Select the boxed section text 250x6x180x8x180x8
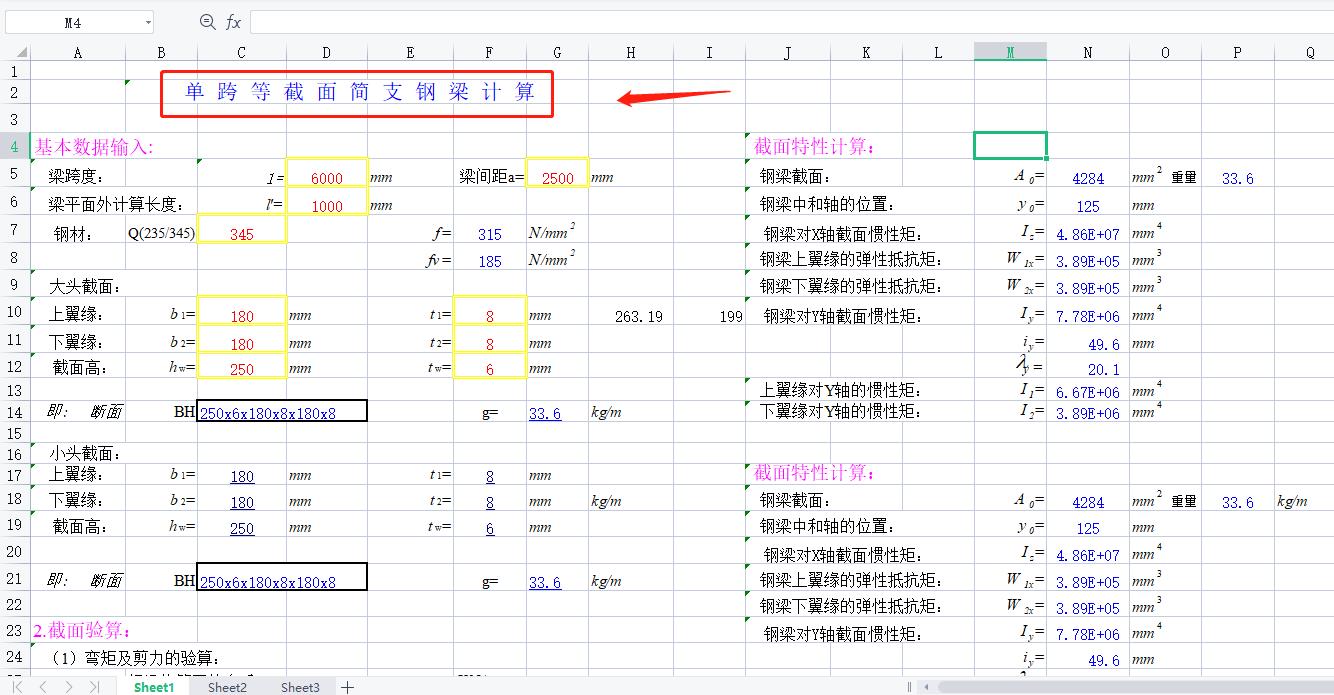 281,412
